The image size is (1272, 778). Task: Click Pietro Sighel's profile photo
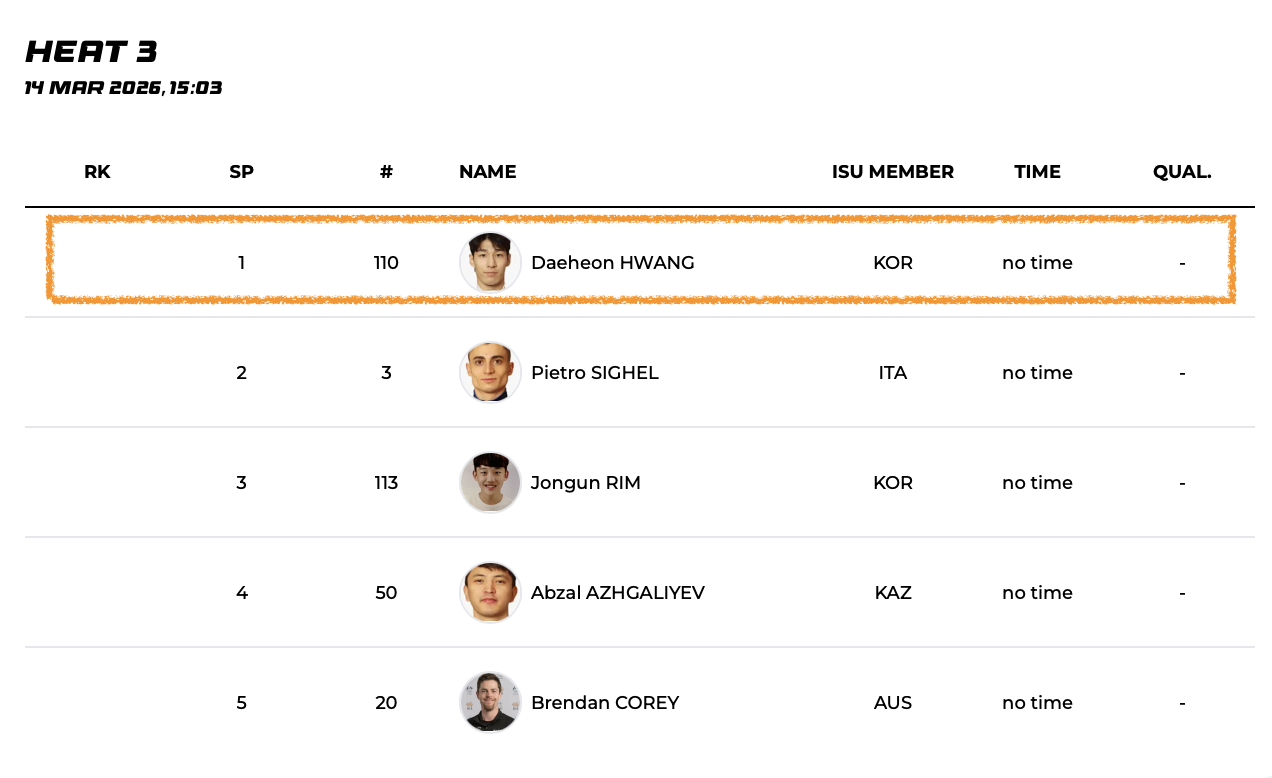pos(490,373)
